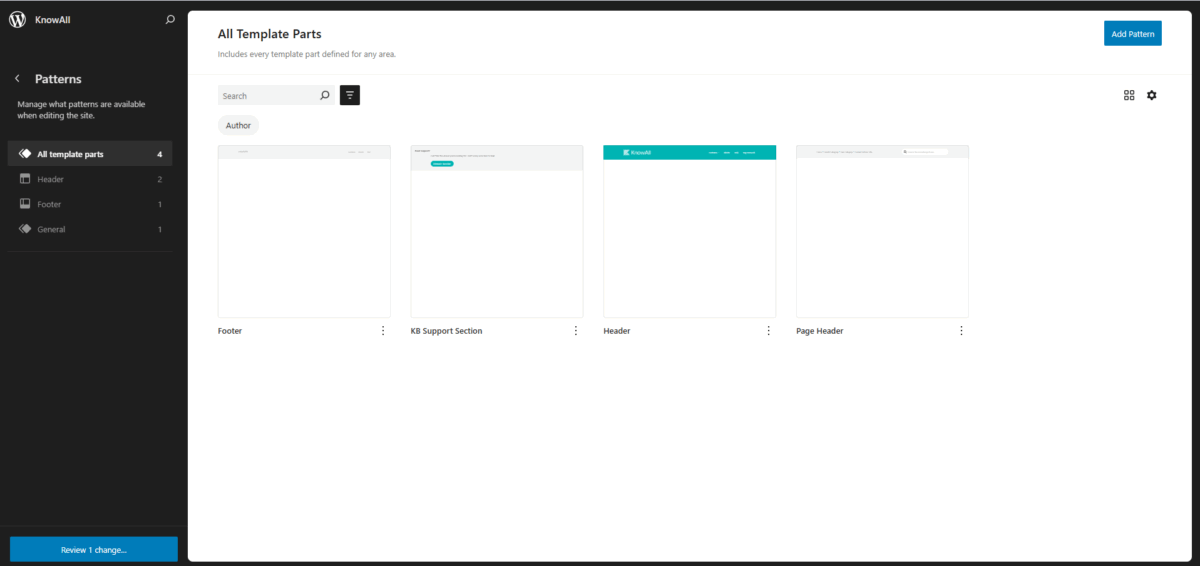Open the Header template part thumbnail
Screen dimensions: 1200x566
click(x=690, y=231)
